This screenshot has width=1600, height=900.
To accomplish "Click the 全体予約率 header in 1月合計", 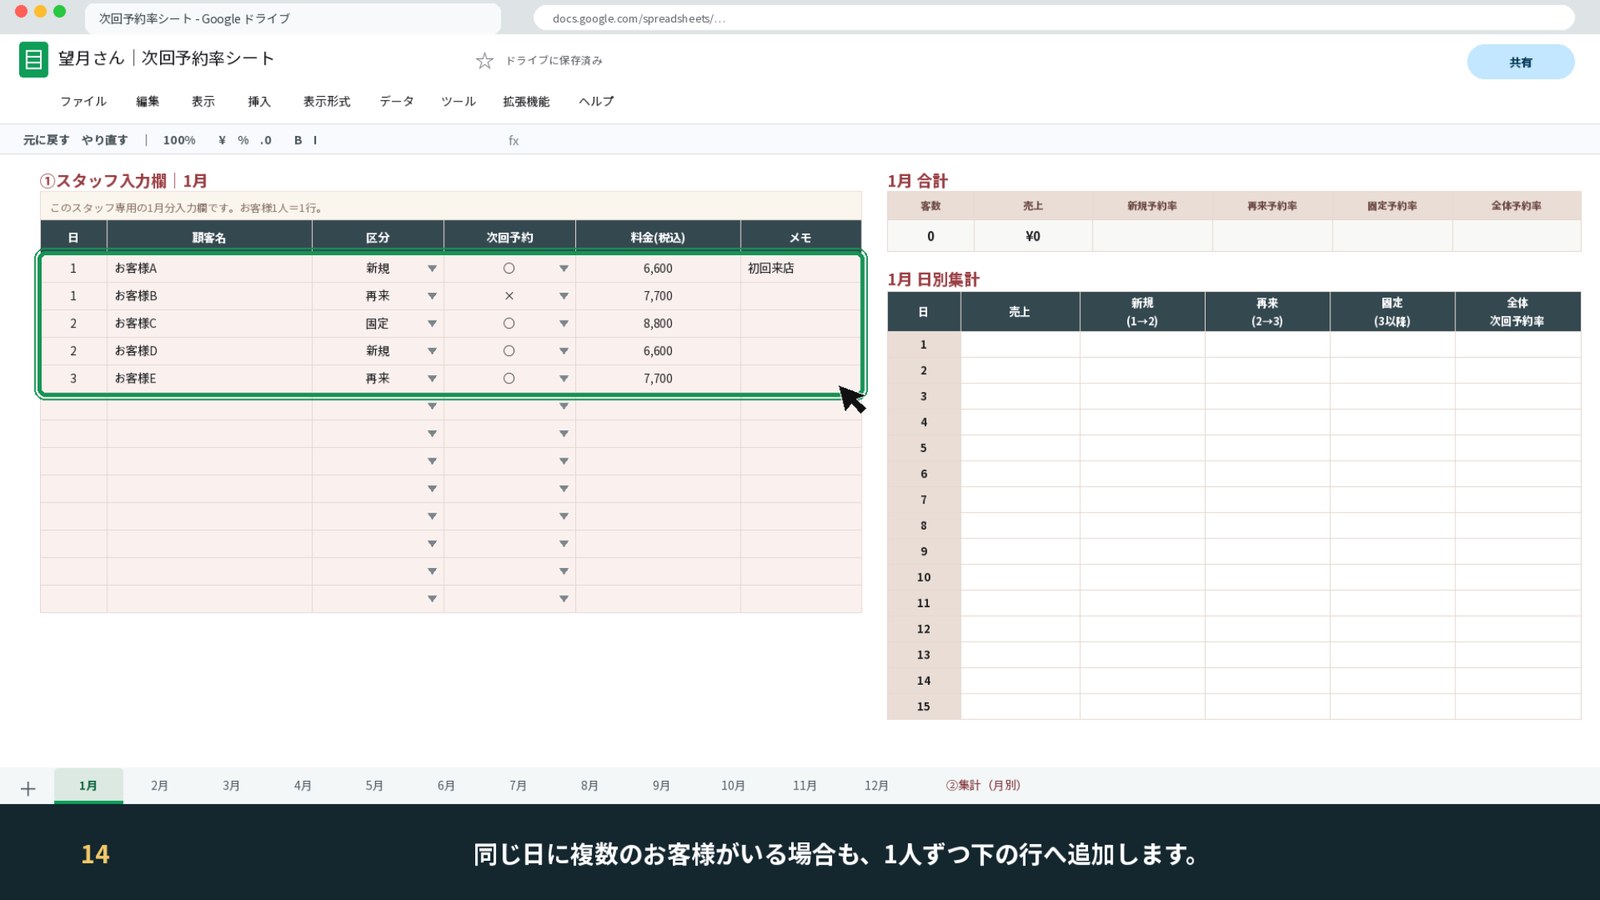I will pyautogui.click(x=1516, y=206).
